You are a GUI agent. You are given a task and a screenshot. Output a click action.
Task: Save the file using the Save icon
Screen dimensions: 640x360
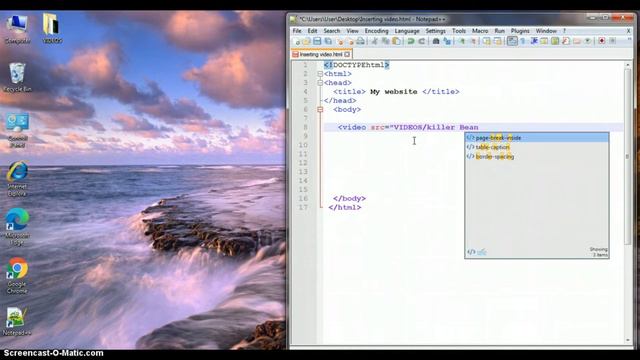[317, 41]
